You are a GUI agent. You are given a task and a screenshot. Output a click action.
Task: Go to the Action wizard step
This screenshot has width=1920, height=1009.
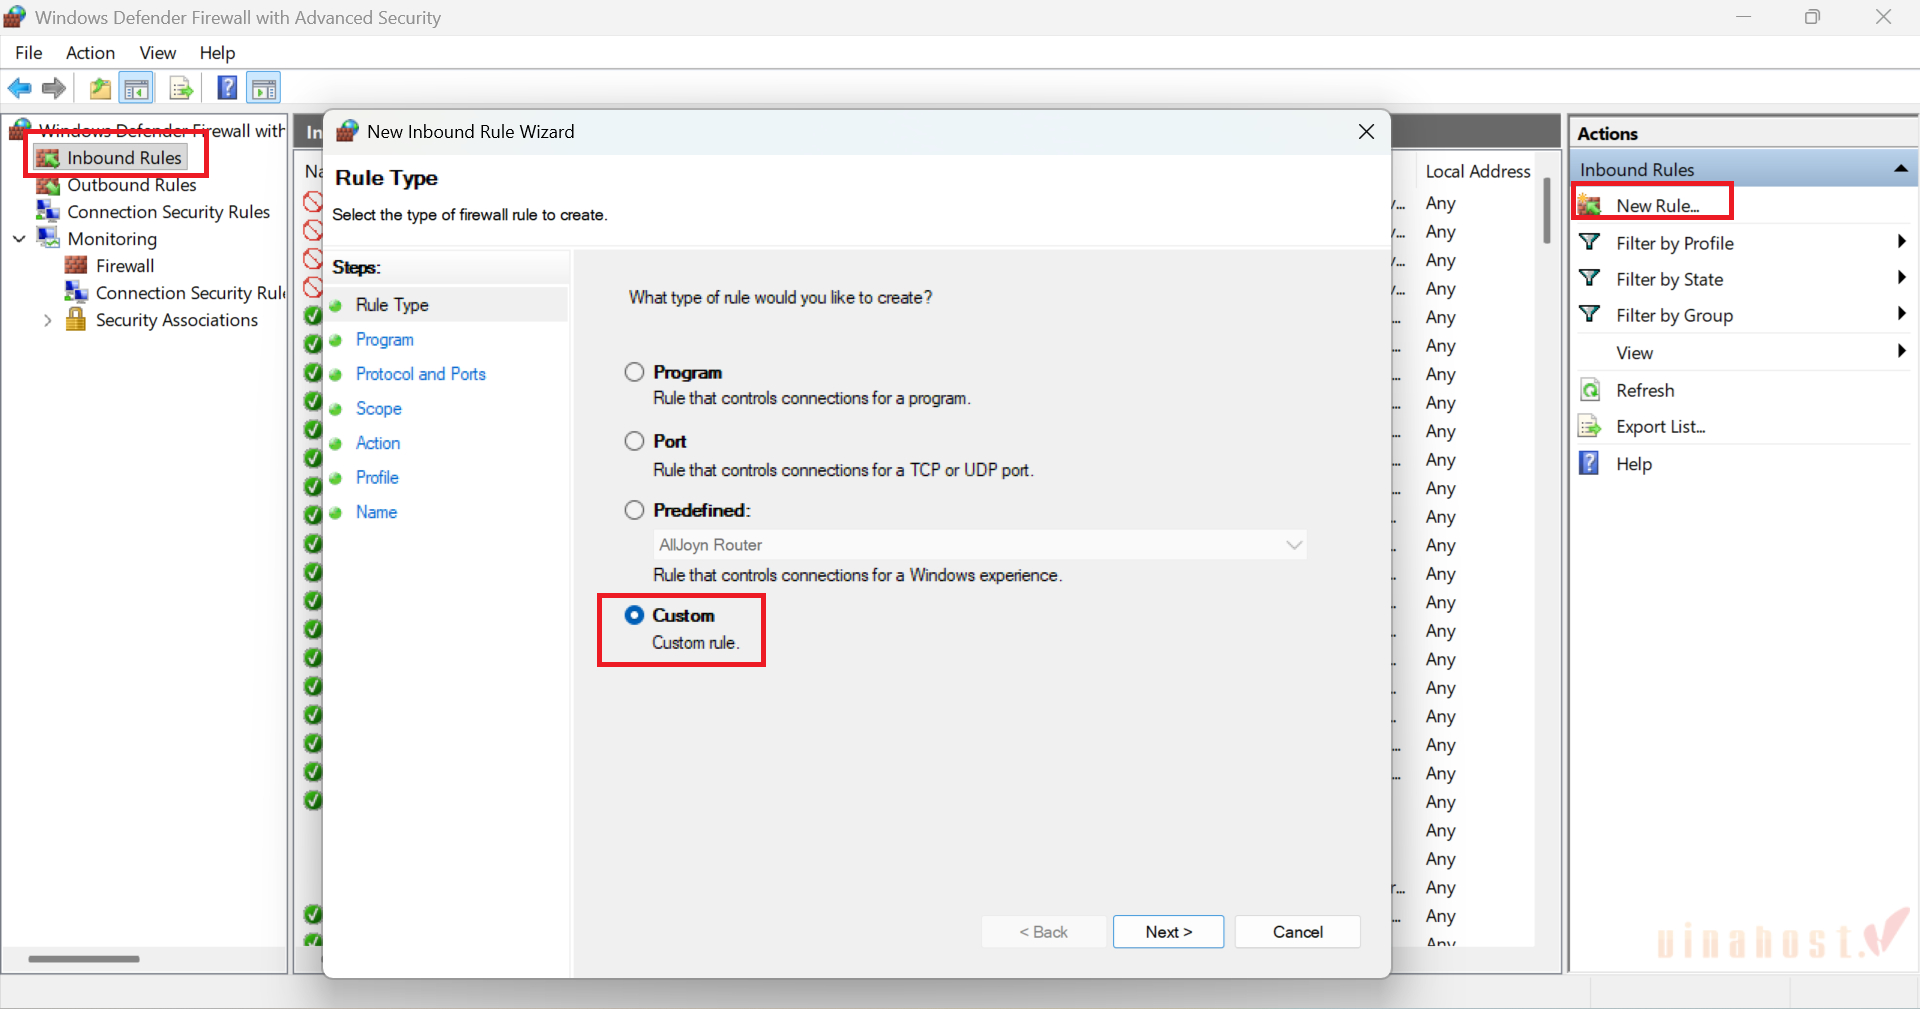point(378,443)
